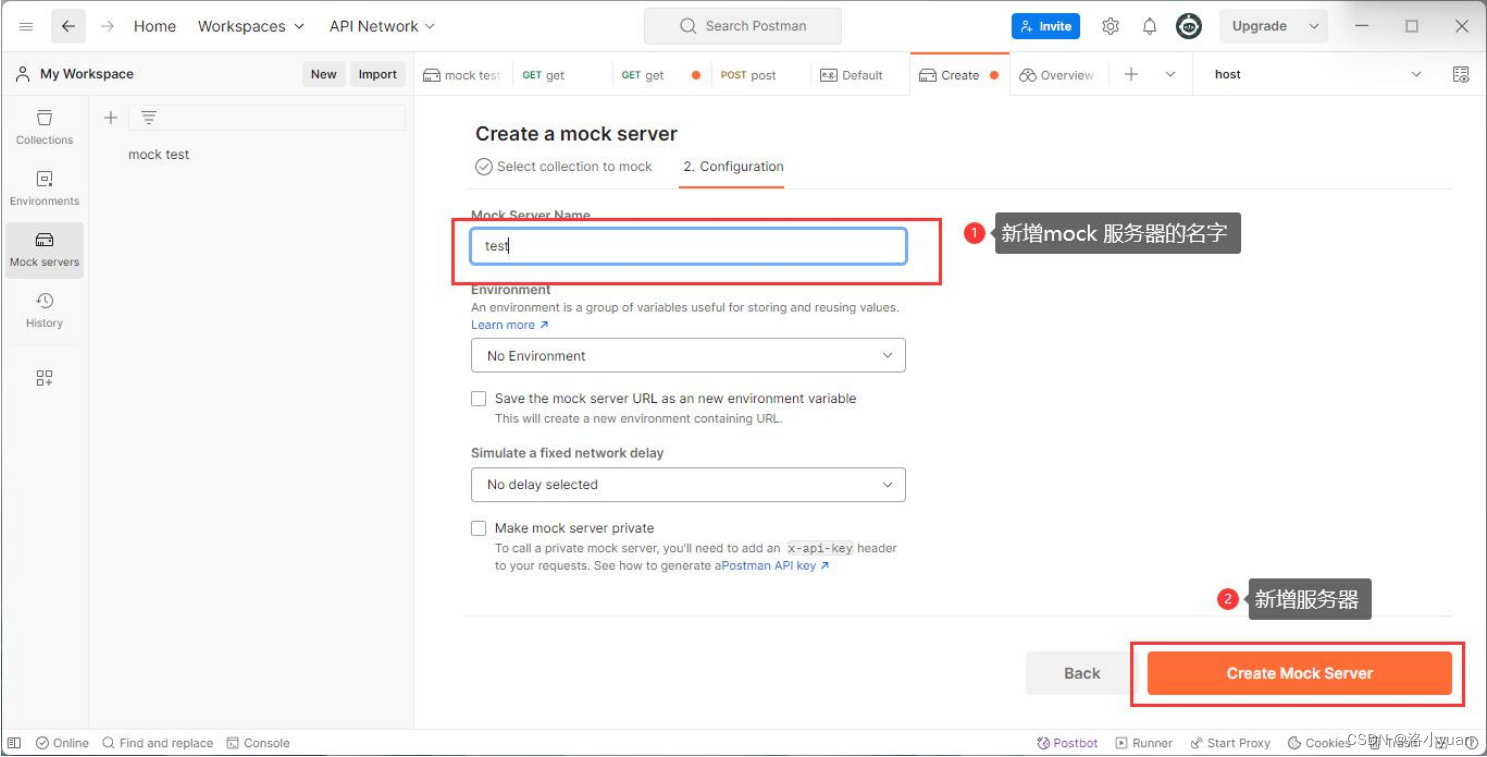Open the No Environment dropdown
This screenshot has width=1487, height=757.
click(688, 355)
